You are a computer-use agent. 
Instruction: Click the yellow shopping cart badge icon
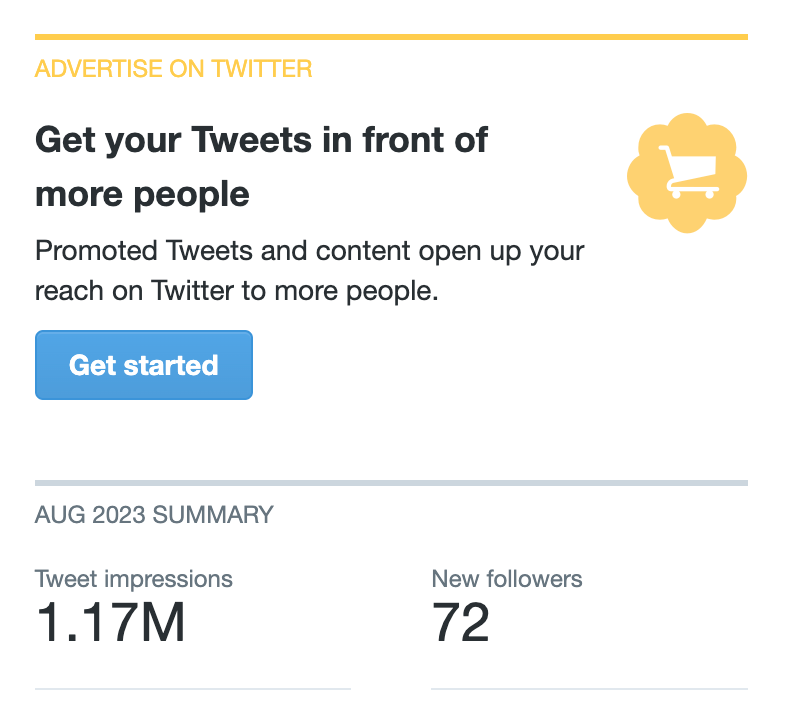687,173
